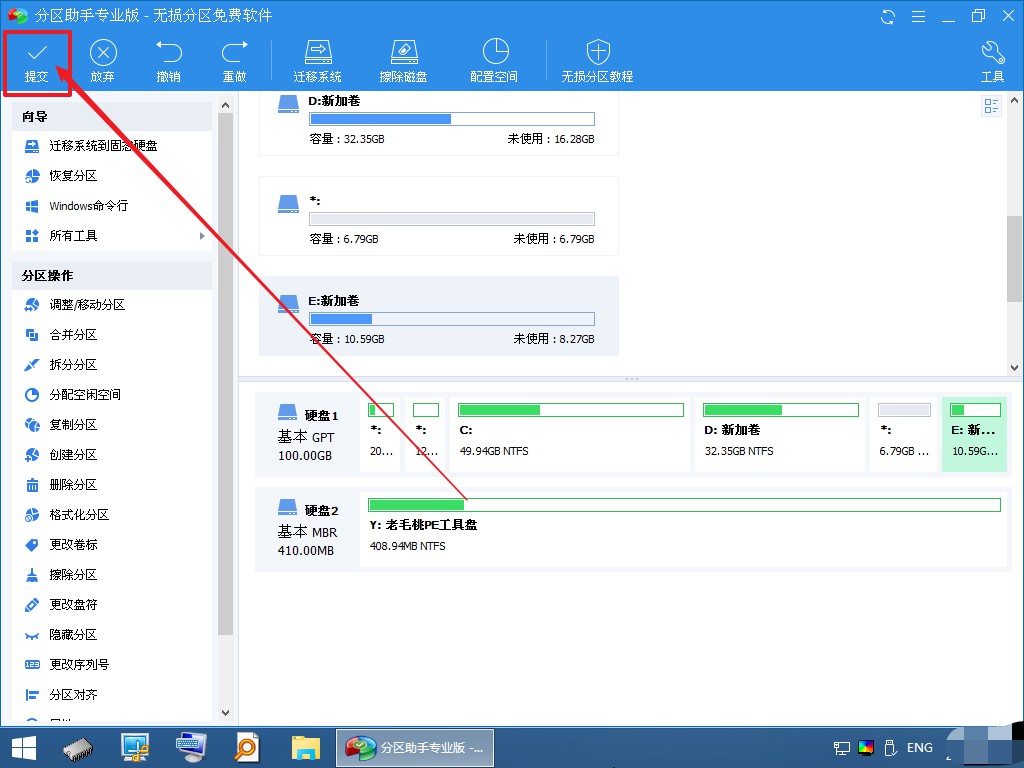This screenshot has height=768, width=1024.
Task: Select E: 10.59G block in disk map
Action: click(x=974, y=434)
